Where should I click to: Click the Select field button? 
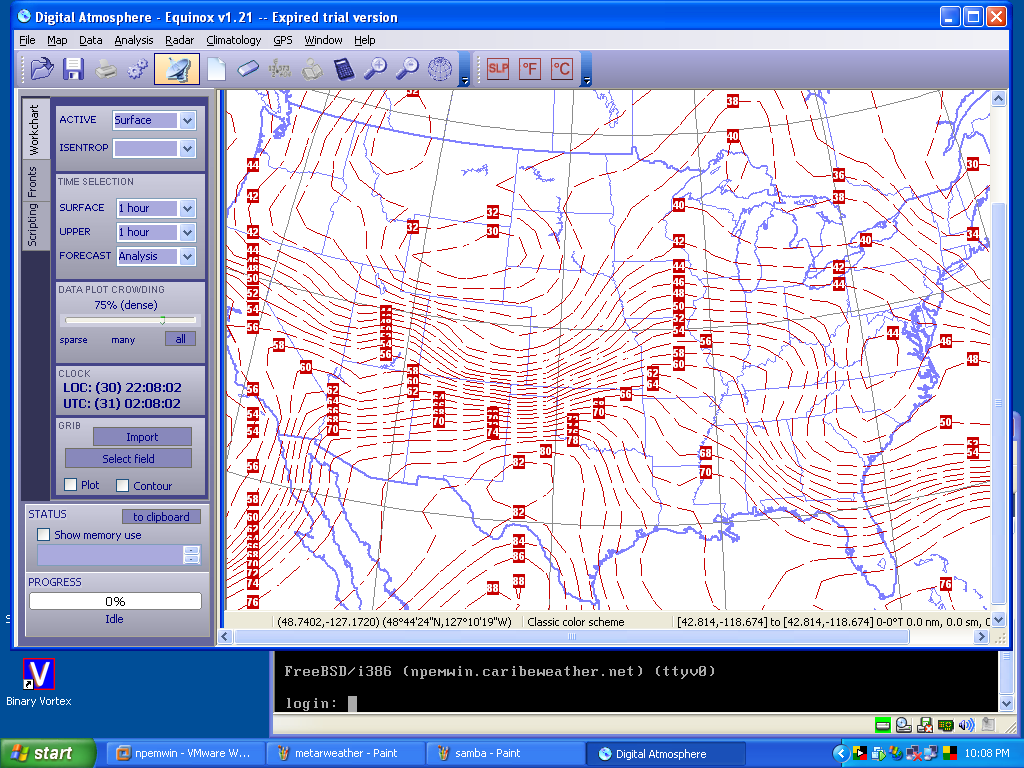[128, 458]
